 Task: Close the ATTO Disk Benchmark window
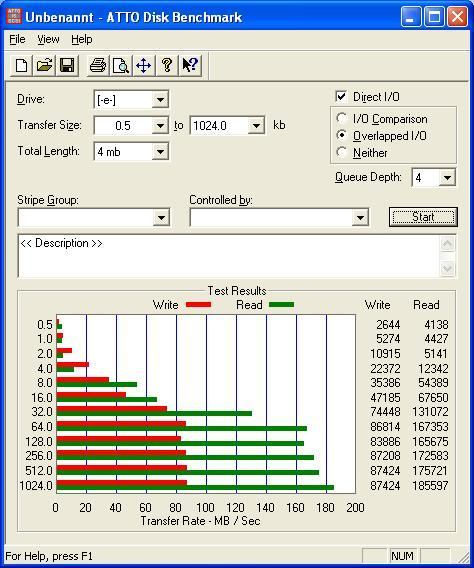click(x=457, y=17)
